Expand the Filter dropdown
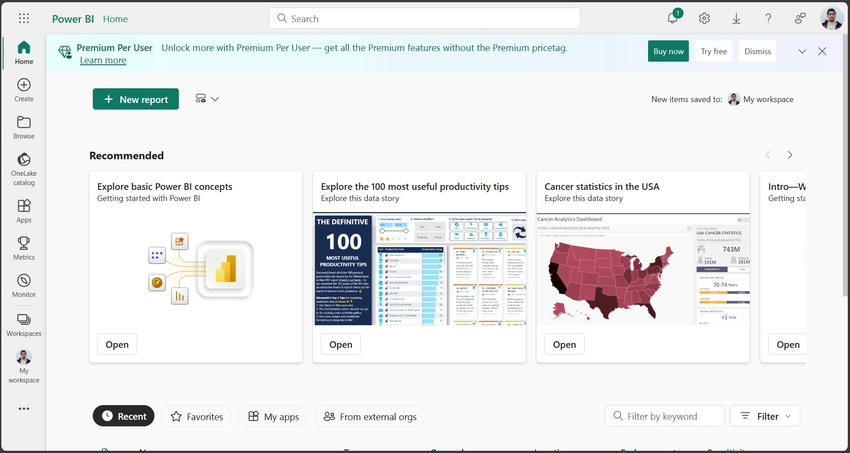 click(x=765, y=416)
